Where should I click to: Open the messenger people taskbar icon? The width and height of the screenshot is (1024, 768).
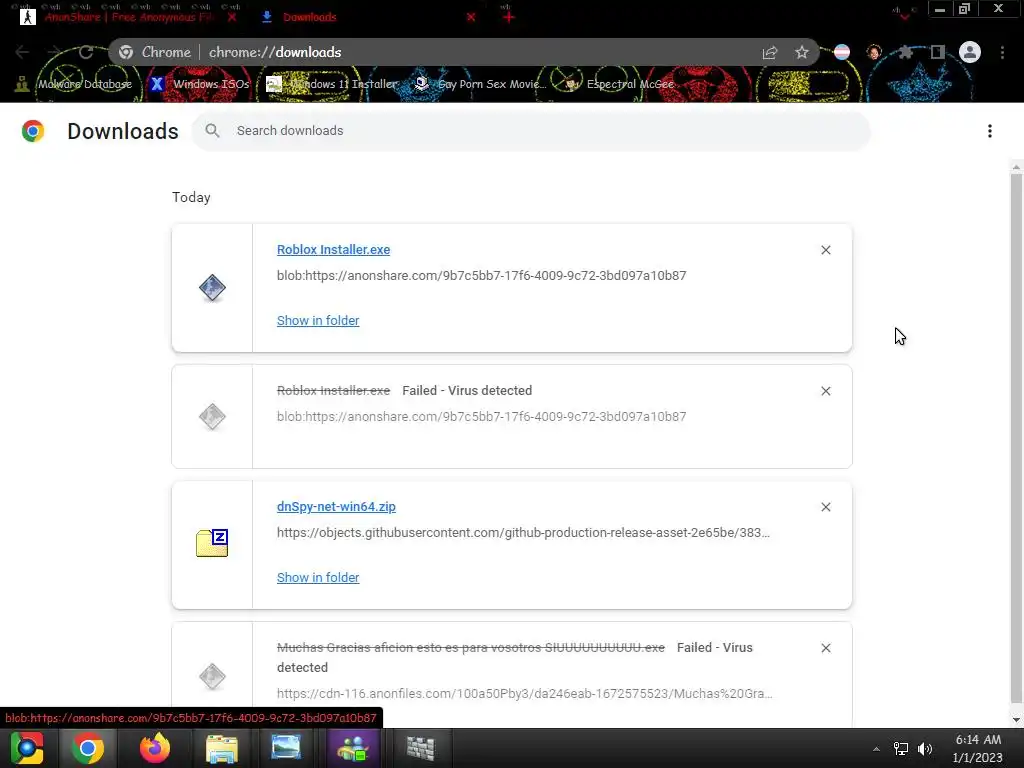[x=353, y=748]
